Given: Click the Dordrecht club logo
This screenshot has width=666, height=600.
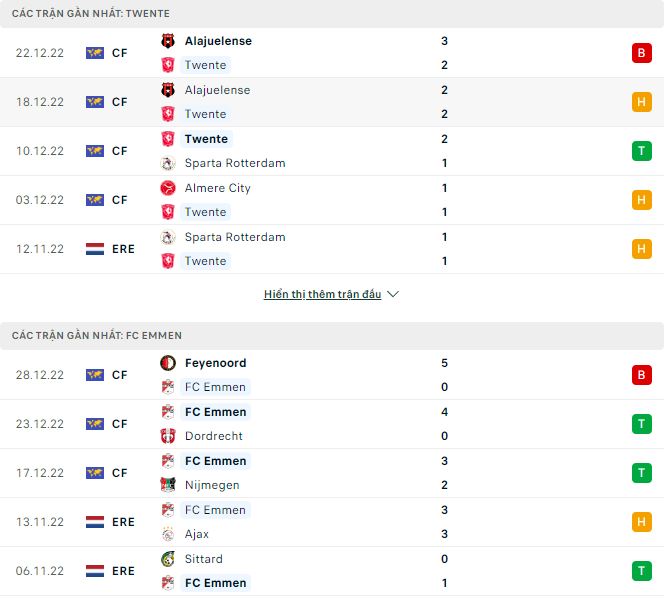Looking at the screenshot, I should pyautogui.click(x=168, y=436).
